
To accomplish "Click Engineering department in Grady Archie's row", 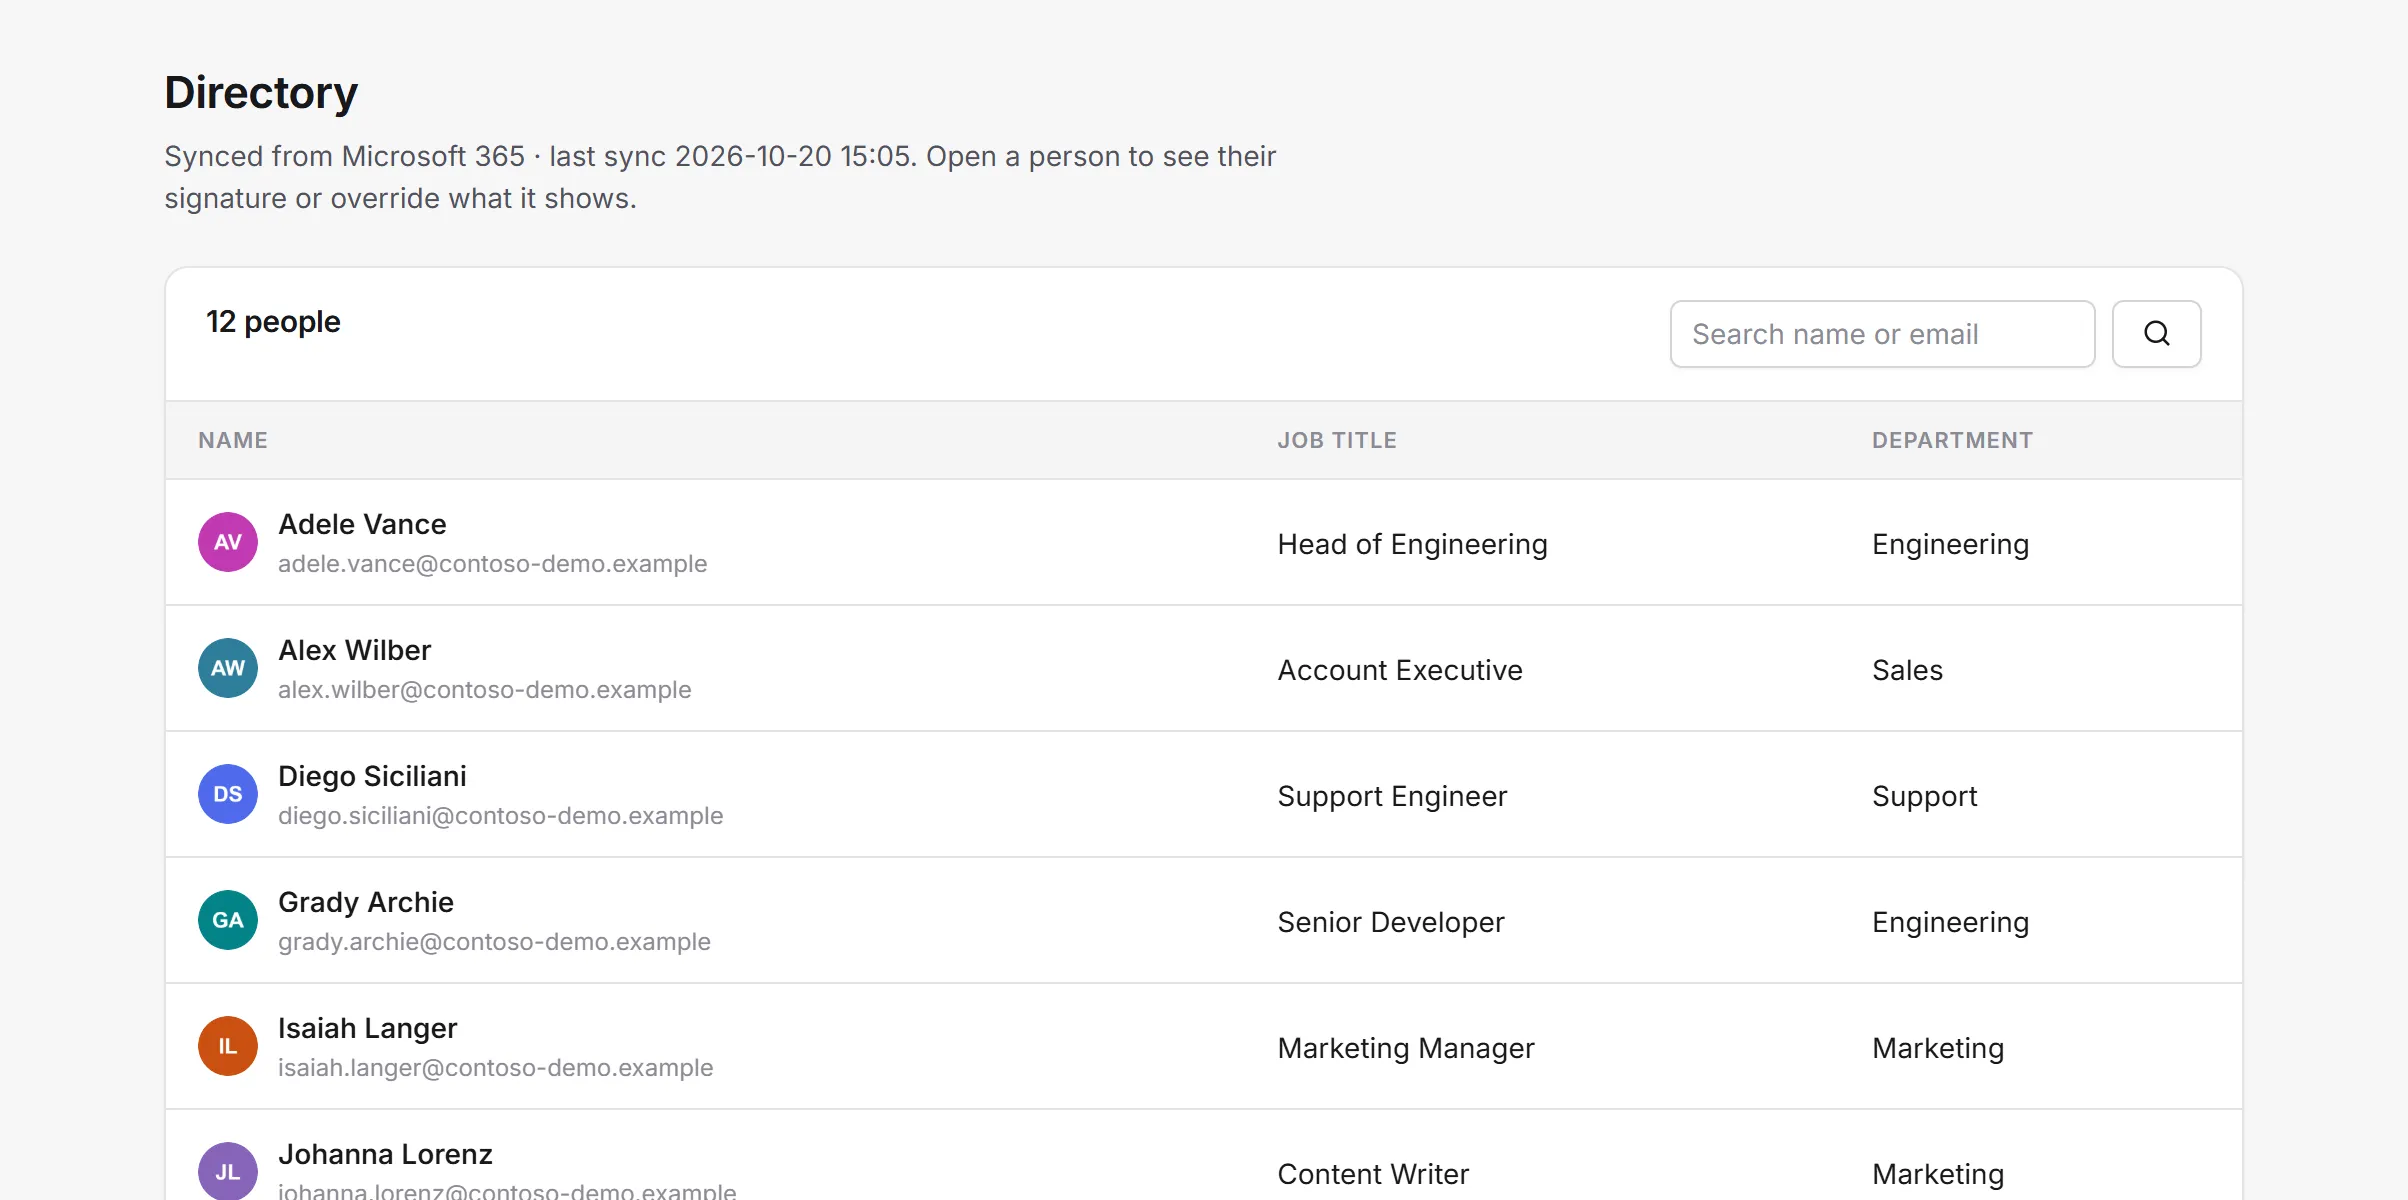I will pos(1950,922).
